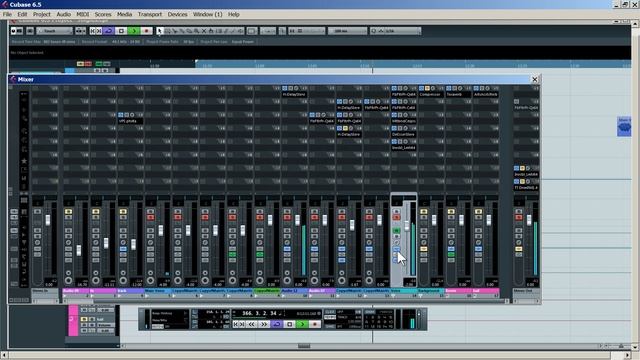Toggle mute on the Kick channel
This screenshot has height=360, width=640.
pos(123,211)
